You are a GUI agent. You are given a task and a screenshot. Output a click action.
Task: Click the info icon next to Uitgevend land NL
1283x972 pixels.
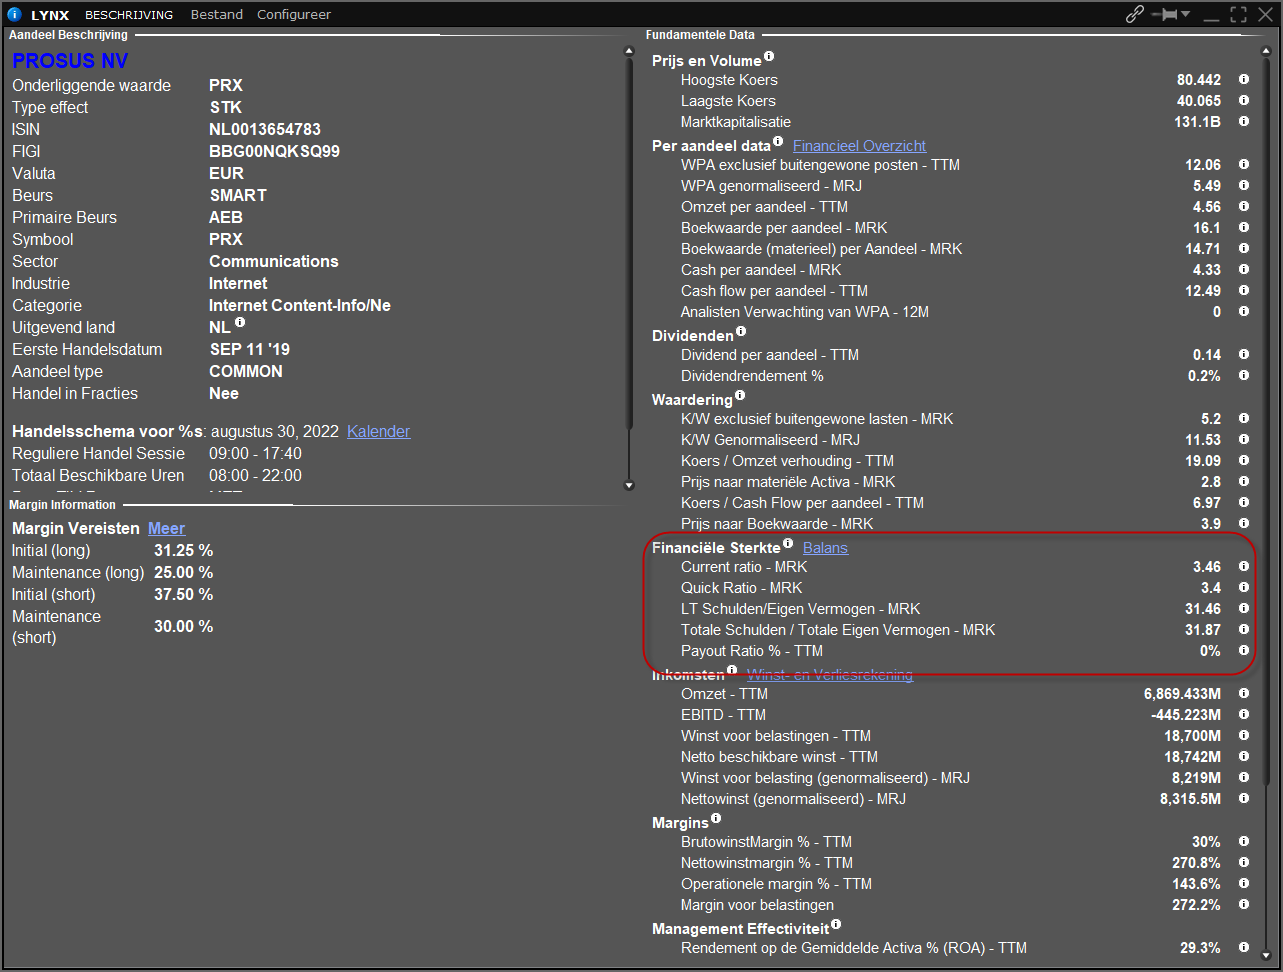pyautogui.click(x=240, y=324)
